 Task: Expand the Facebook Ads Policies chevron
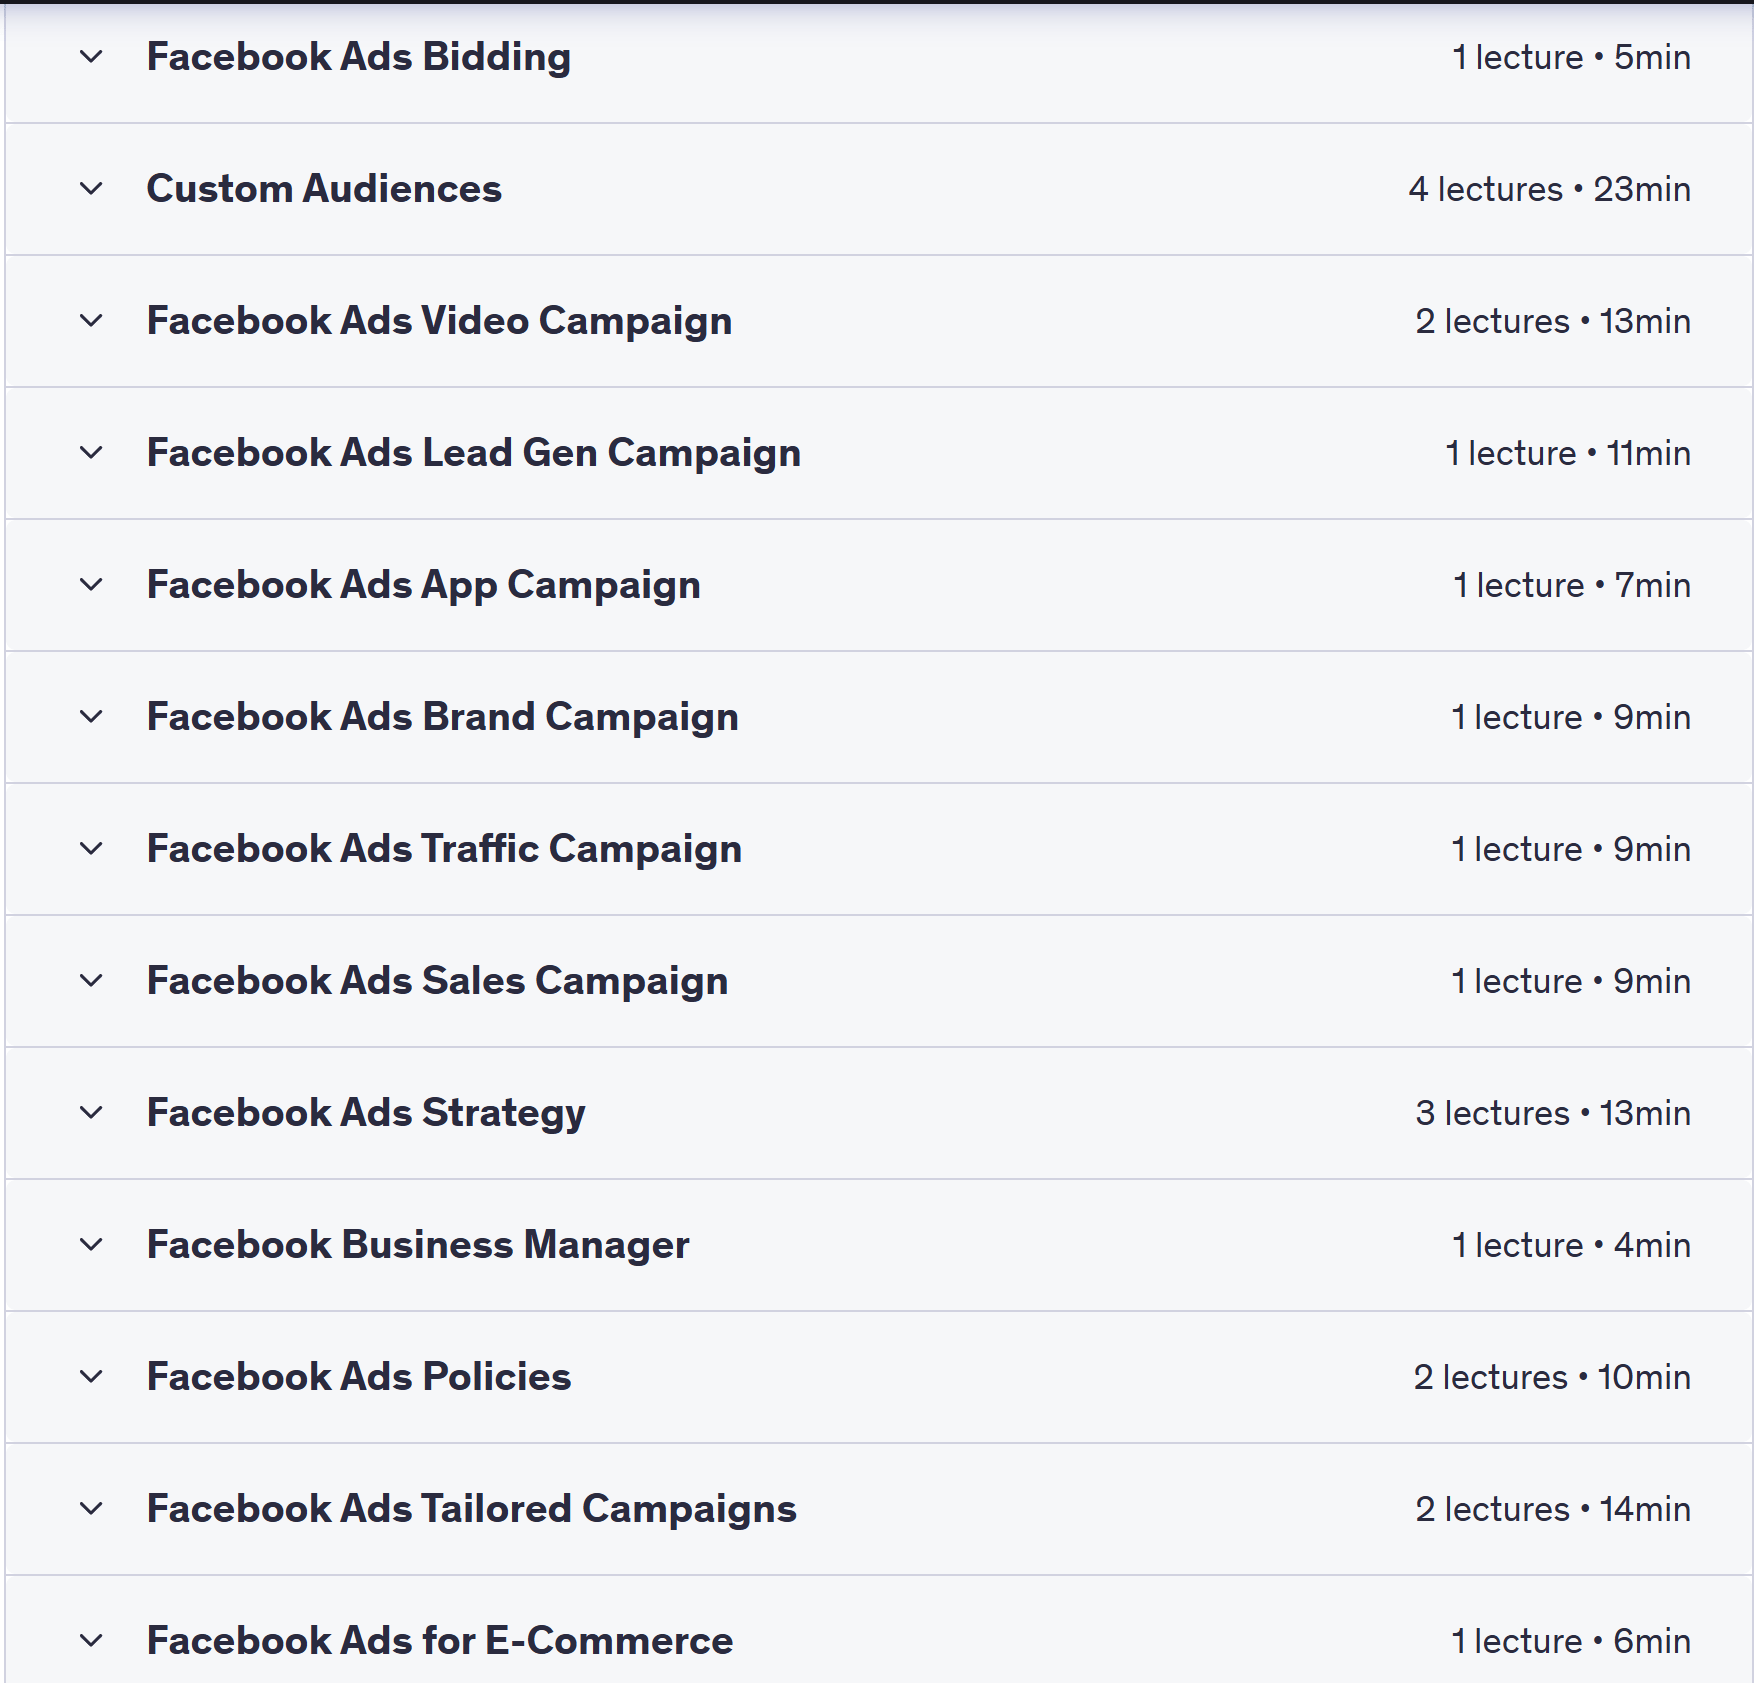[x=91, y=1377]
